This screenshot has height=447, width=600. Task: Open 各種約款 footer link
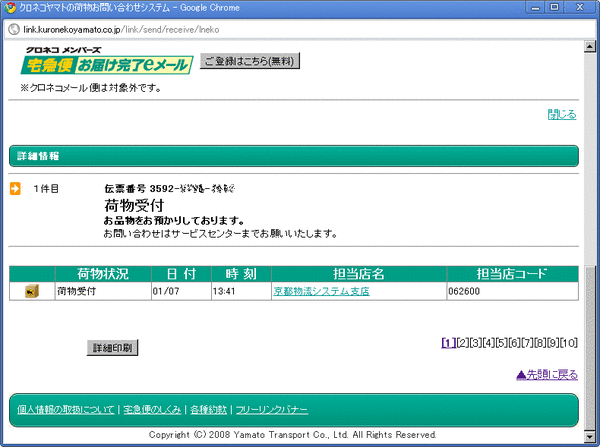pos(209,410)
